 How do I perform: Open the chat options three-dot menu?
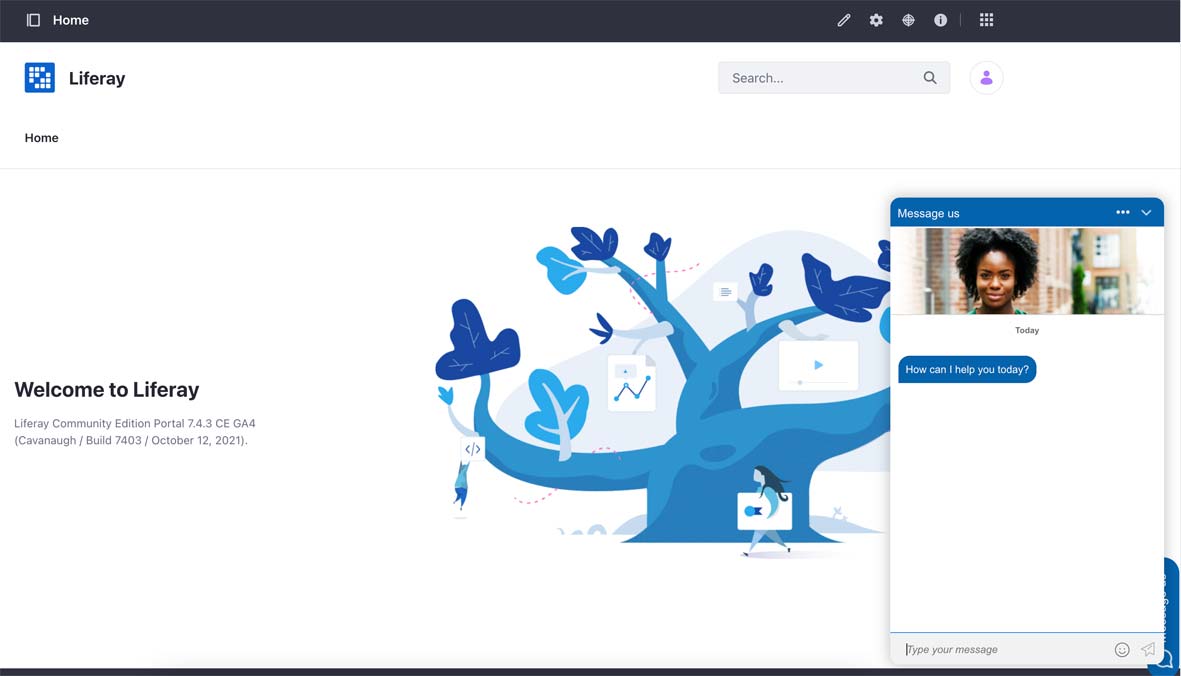(x=1122, y=213)
